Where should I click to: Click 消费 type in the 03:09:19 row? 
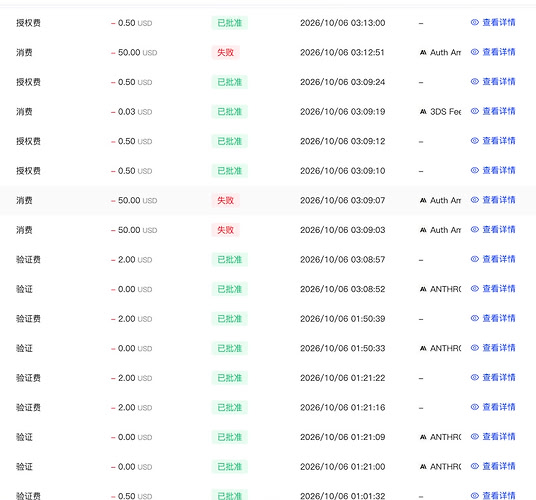24,112
